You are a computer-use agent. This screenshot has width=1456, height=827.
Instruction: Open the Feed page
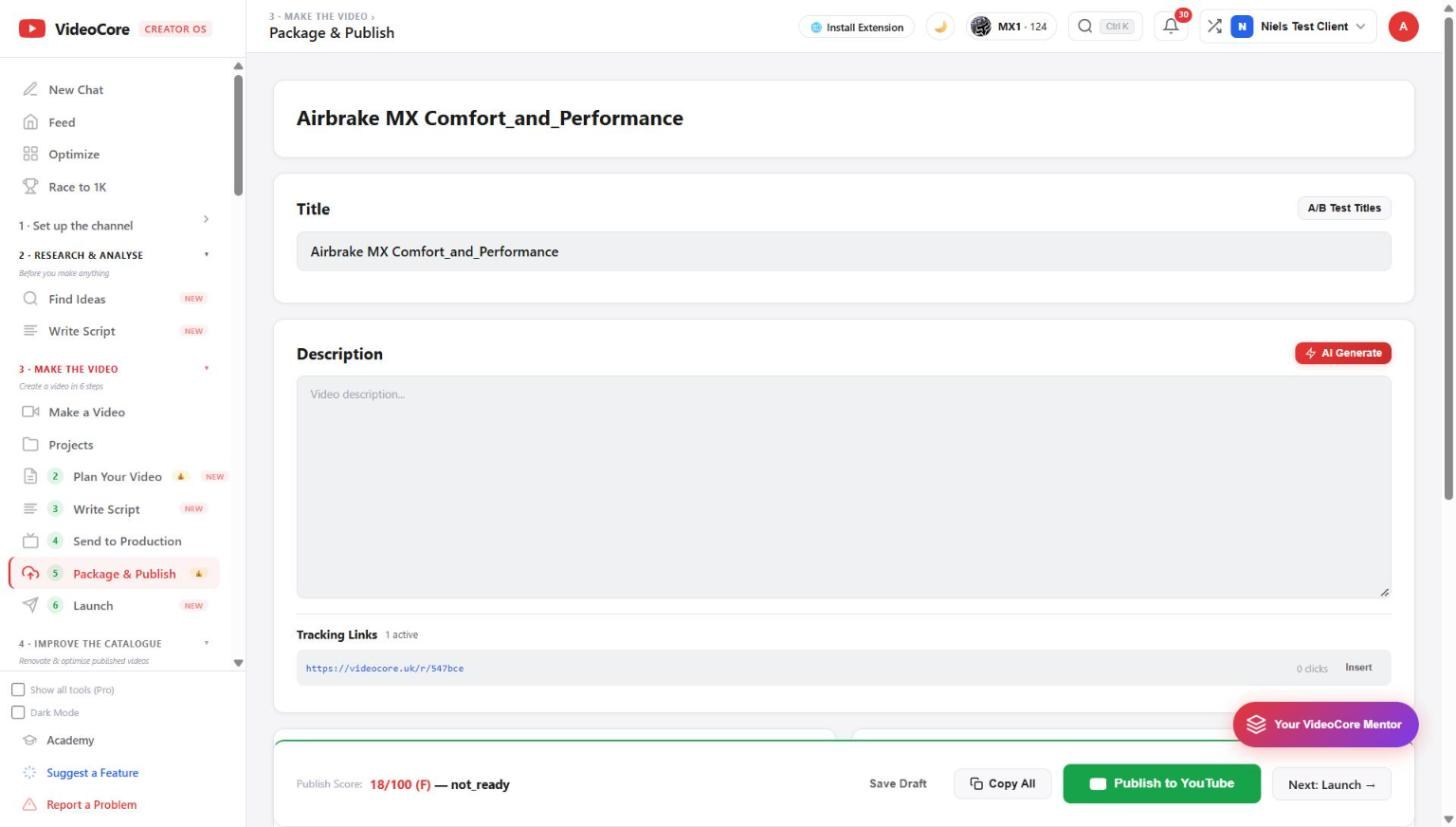pyautogui.click(x=62, y=122)
